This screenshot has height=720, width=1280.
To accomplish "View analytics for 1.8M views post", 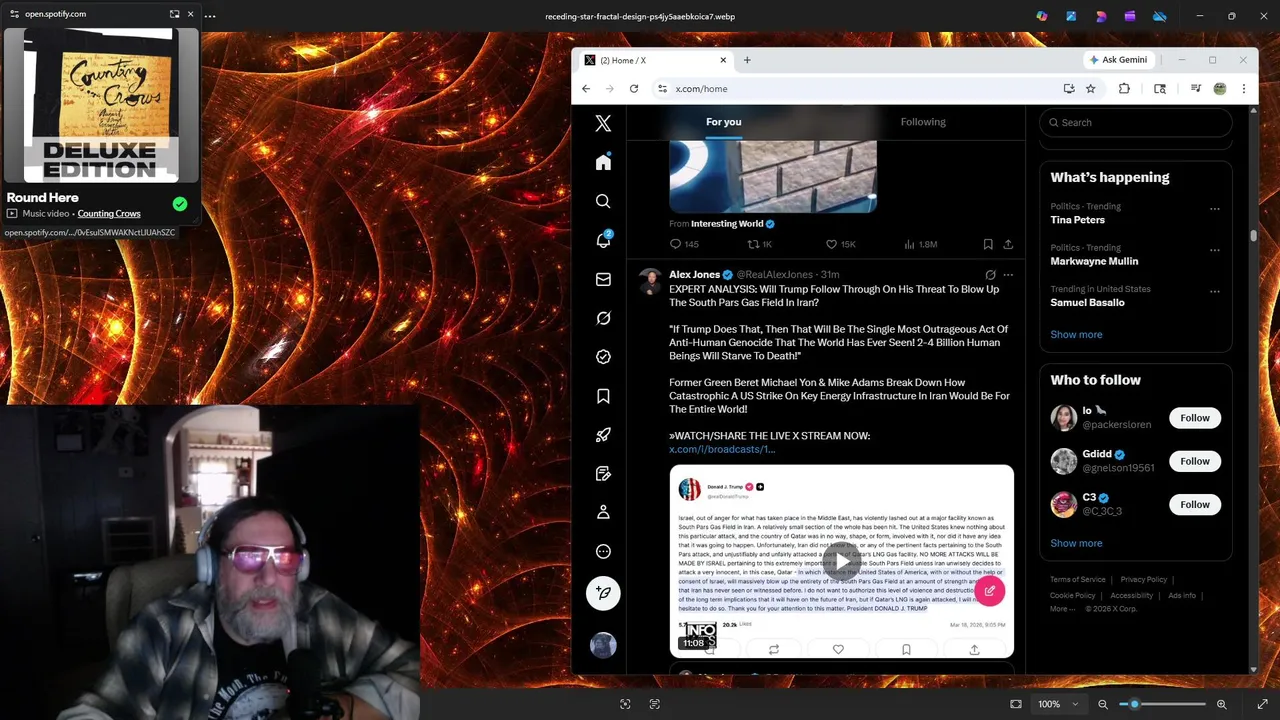I will coord(920,244).
